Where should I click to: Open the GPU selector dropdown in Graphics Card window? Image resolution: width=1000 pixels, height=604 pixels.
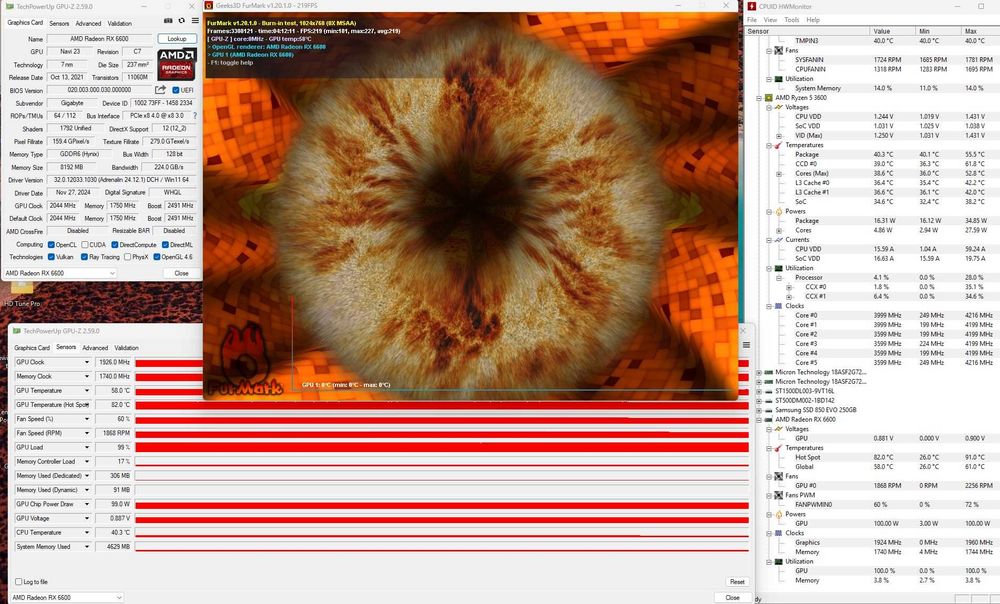(60, 273)
